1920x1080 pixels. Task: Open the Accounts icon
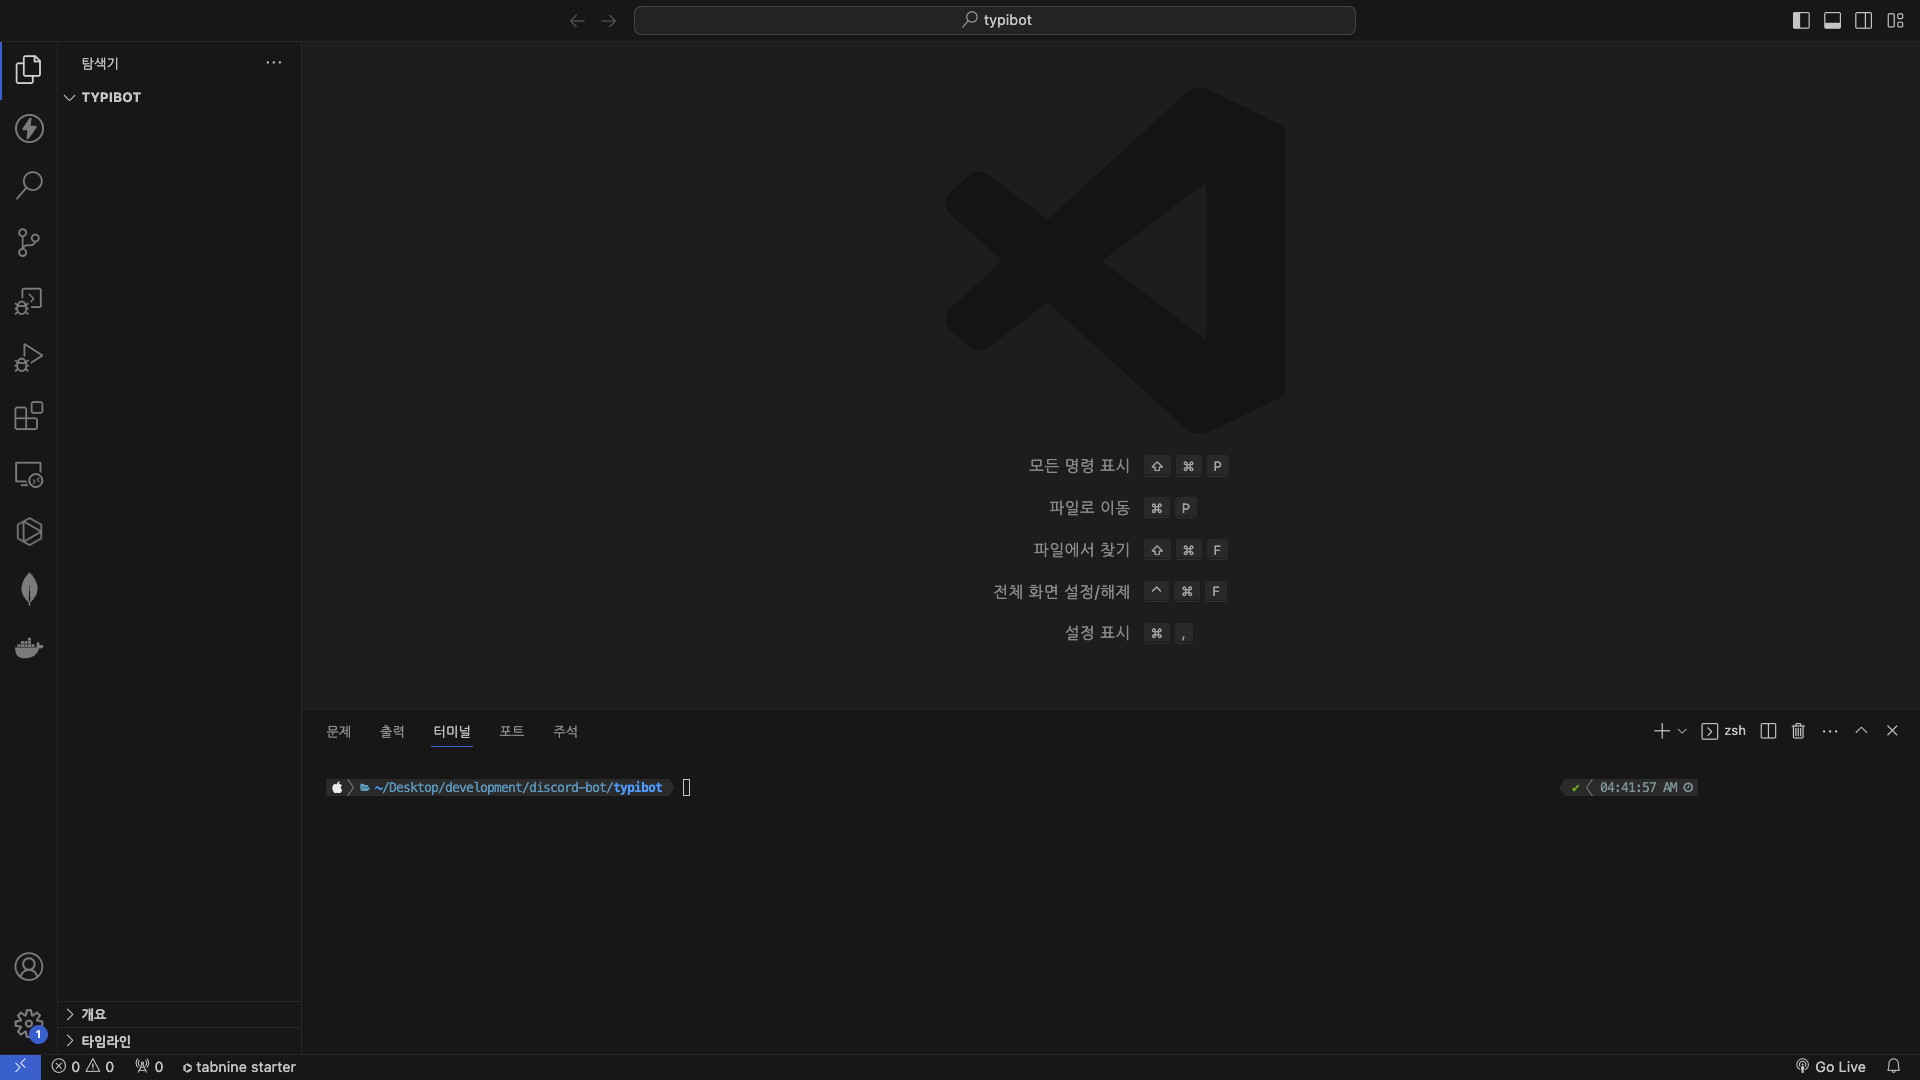pyautogui.click(x=29, y=967)
